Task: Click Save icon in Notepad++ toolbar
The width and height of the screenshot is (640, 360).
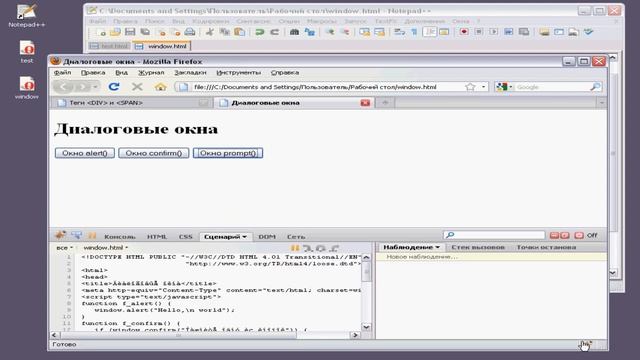Action: 130,32
